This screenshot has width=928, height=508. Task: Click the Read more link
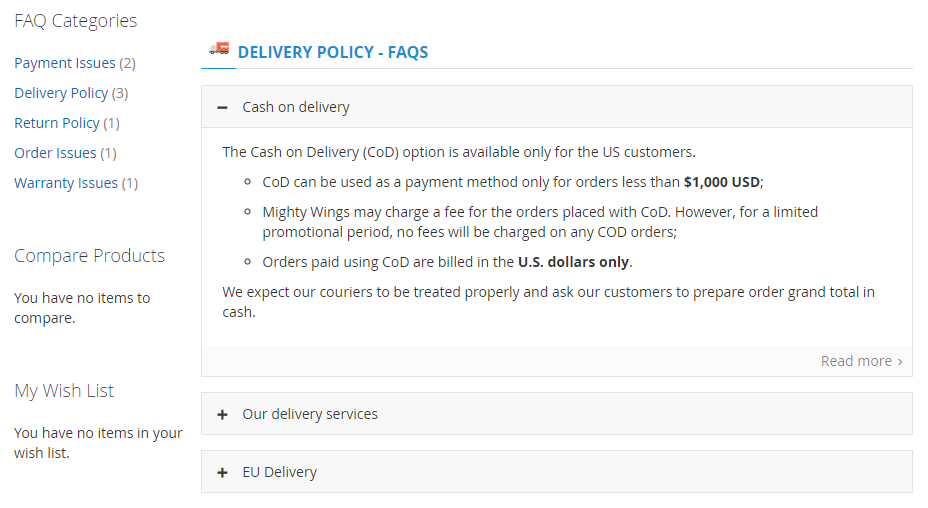[x=856, y=361]
